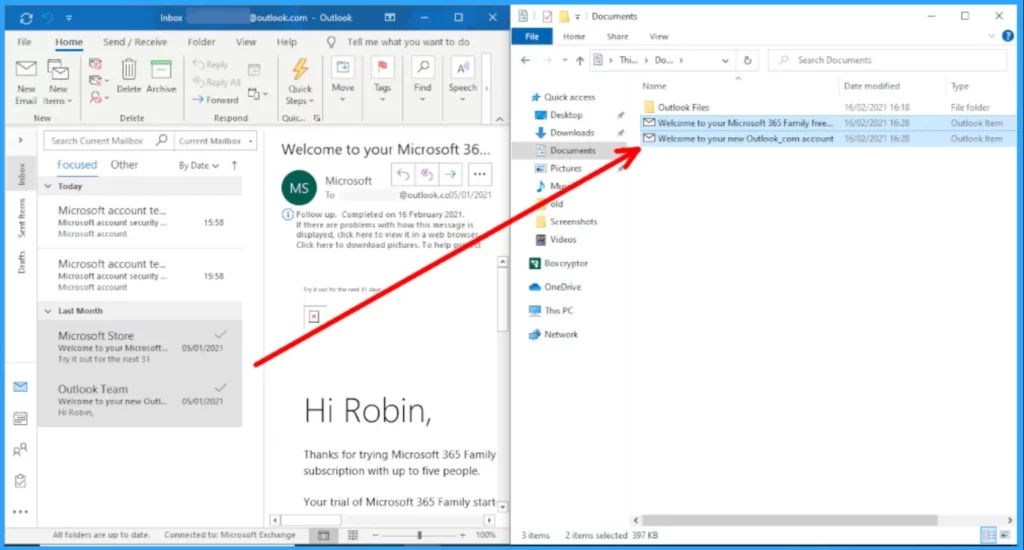Click Forward in the Respond group
The height and width of the screenshot is (550, 1024).
point(216,100)
